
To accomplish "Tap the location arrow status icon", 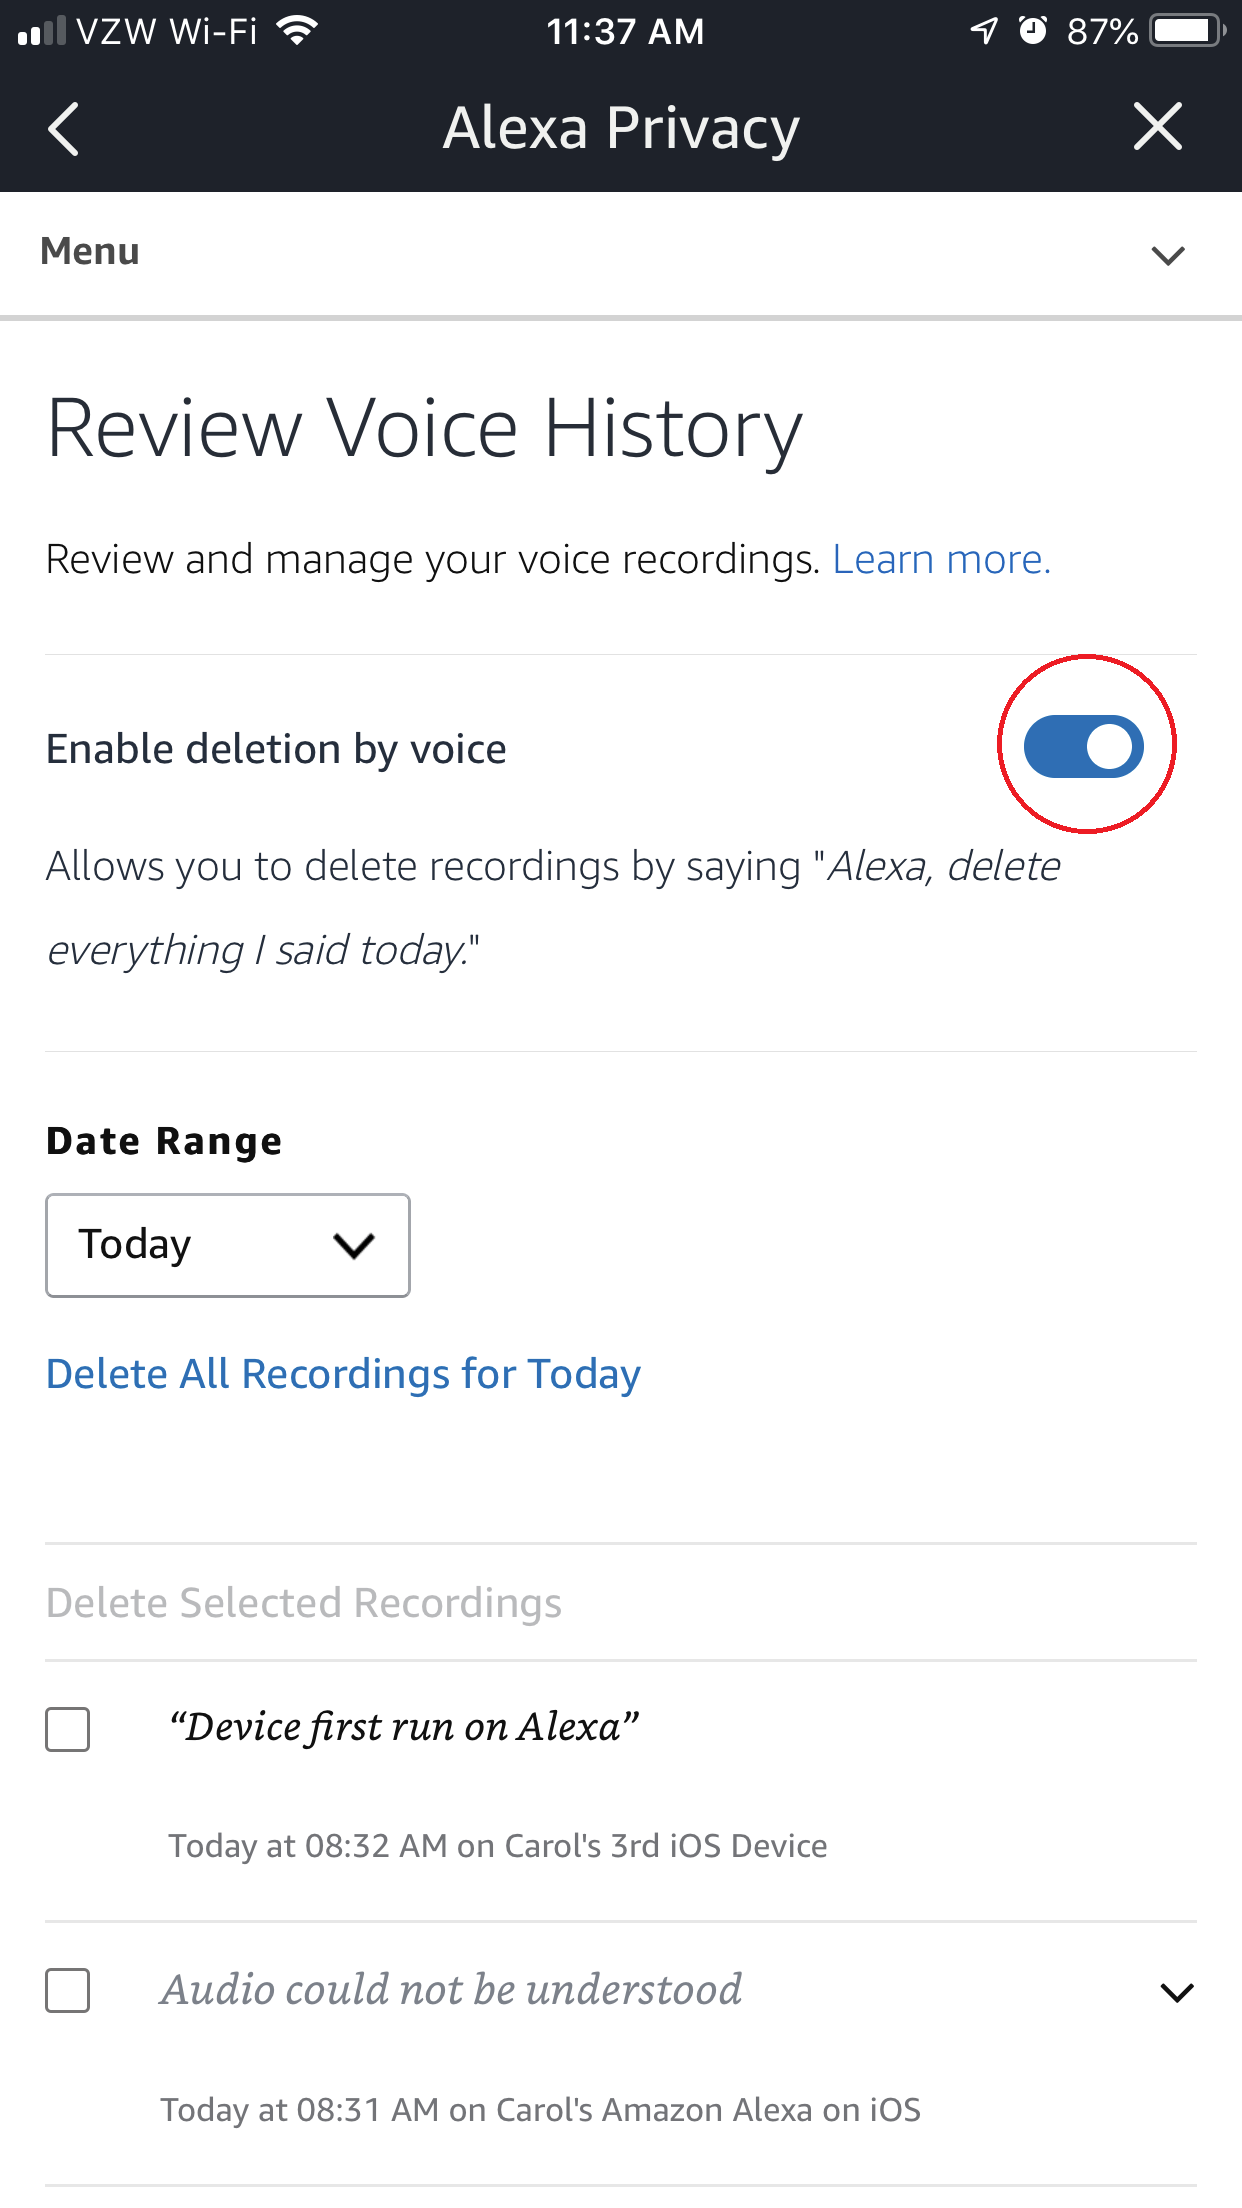I will click(x=984, y=31).
